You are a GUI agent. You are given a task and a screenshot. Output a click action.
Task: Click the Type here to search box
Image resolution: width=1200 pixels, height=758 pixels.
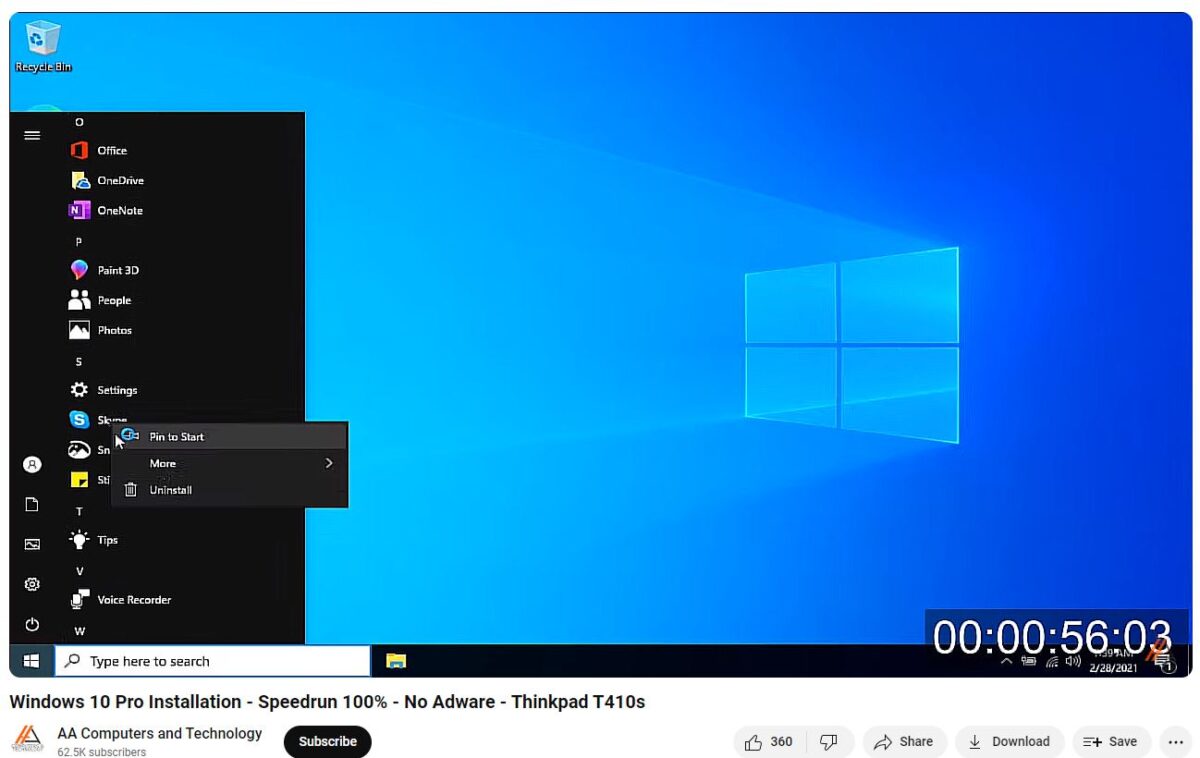point(212,661)
